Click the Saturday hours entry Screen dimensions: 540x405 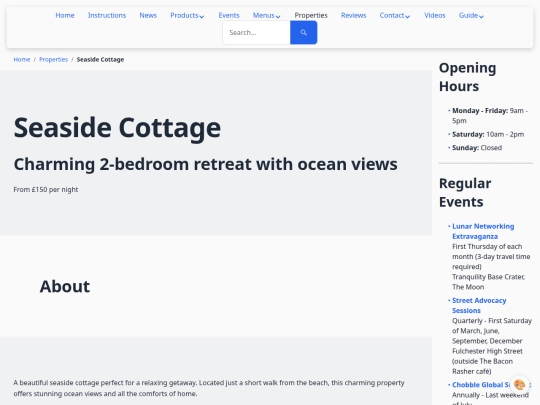point(488,134)
